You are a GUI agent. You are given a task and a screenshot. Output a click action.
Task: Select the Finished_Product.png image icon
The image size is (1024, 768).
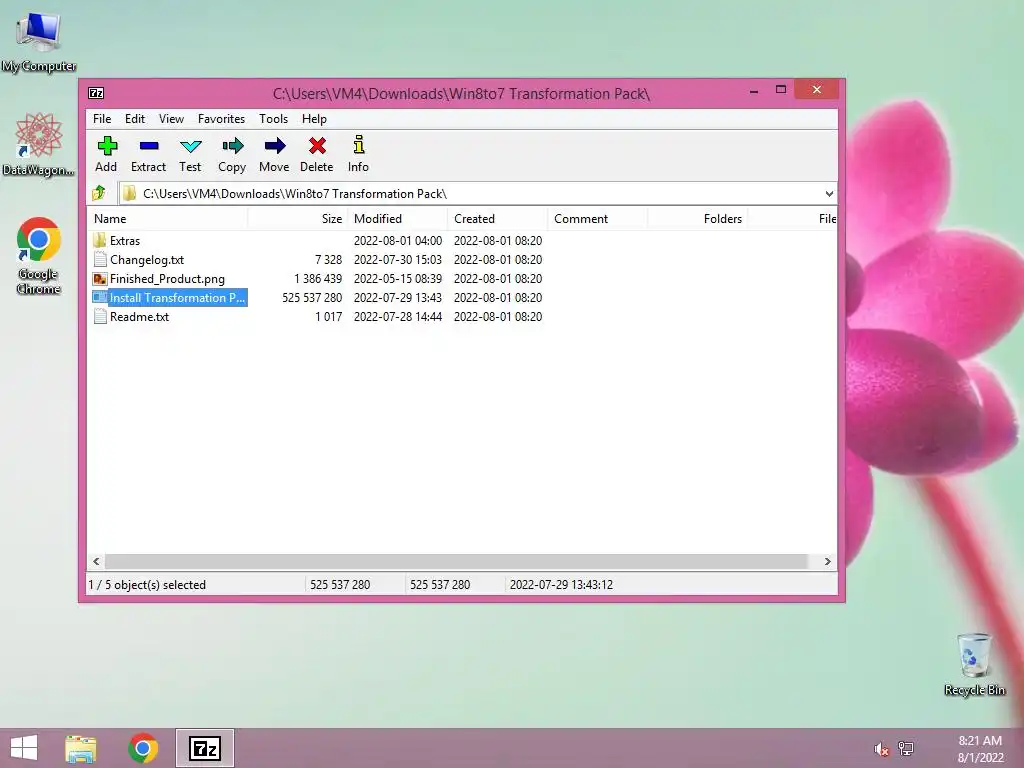99,279
